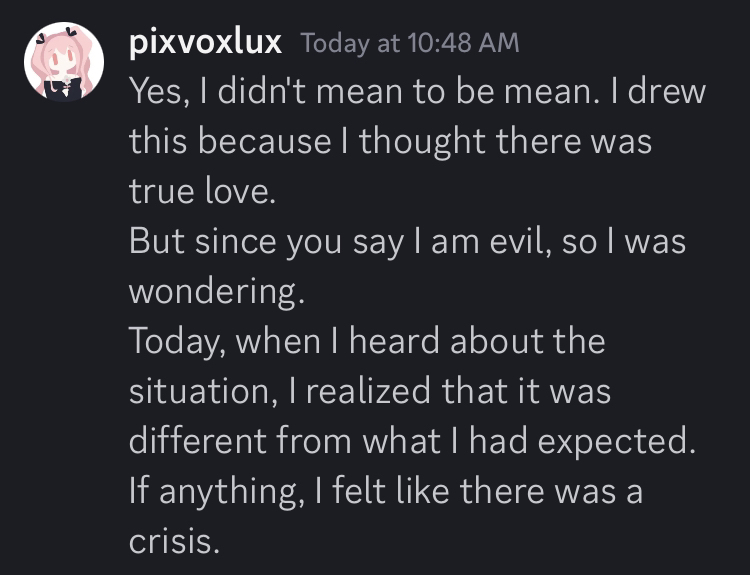Click the phrase 'true love.'
Image resolution: width=750 pixels, height=575 pixels.
(x=202, y=191)
